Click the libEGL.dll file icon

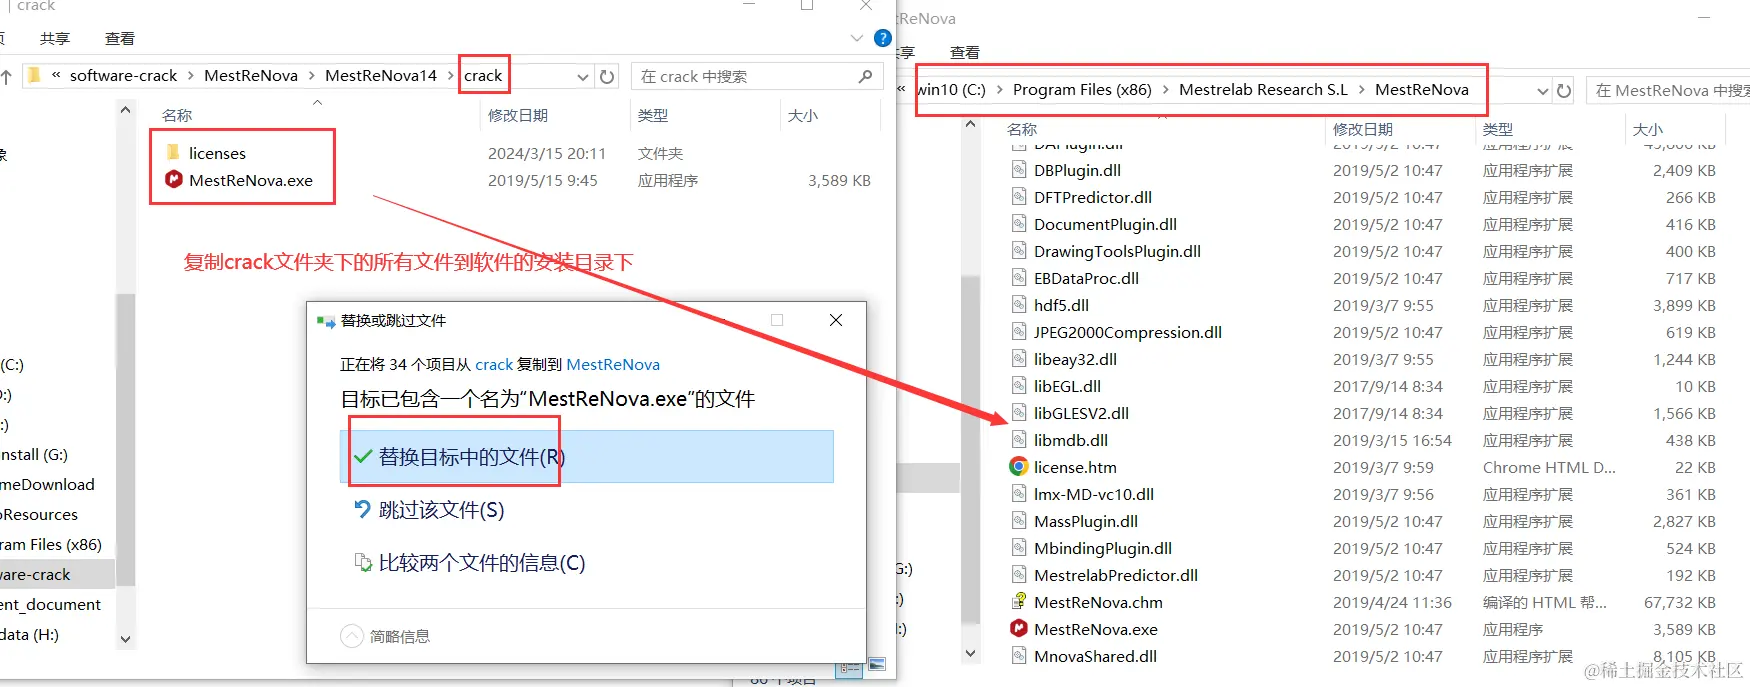pos(1018,385)
